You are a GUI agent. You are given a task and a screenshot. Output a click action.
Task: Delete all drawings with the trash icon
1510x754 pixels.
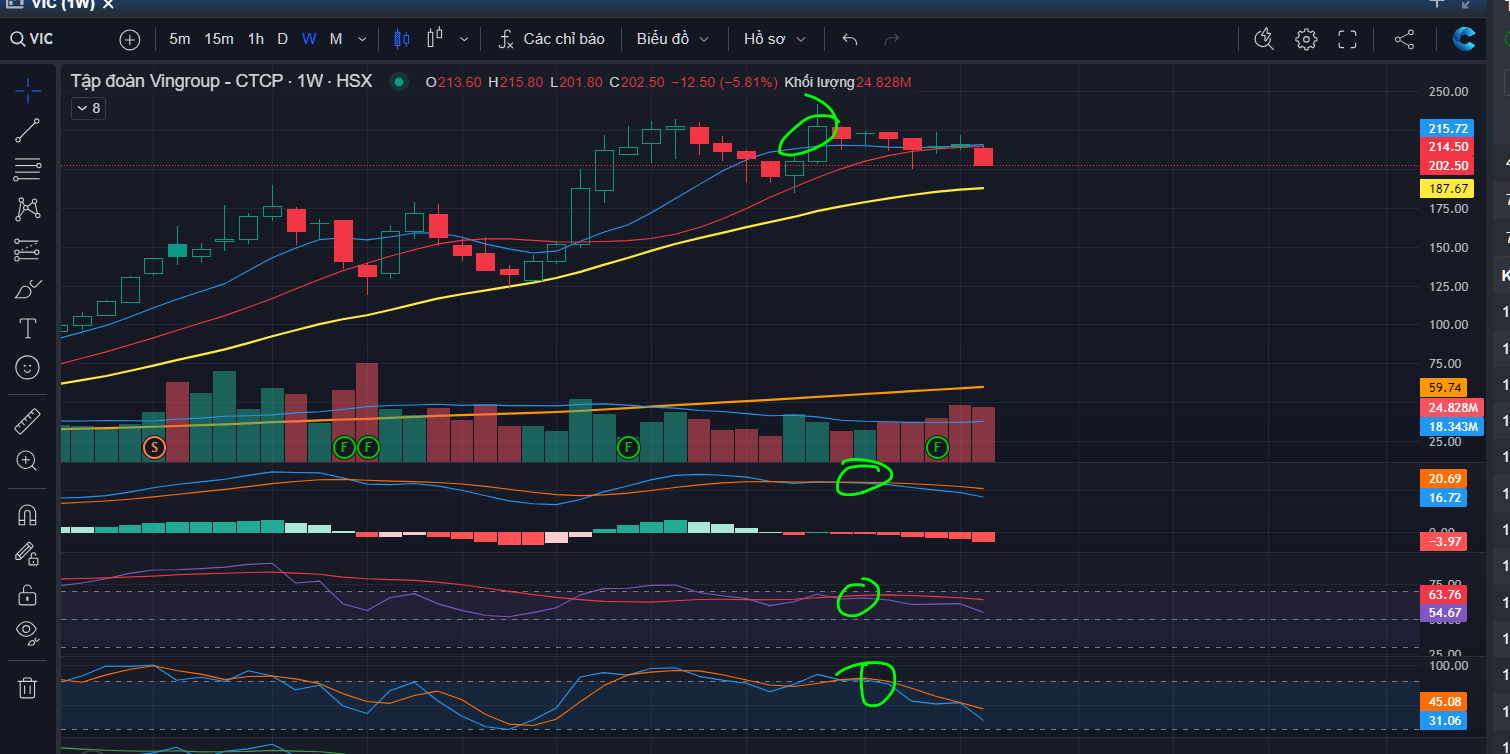(x=28, y=687)
